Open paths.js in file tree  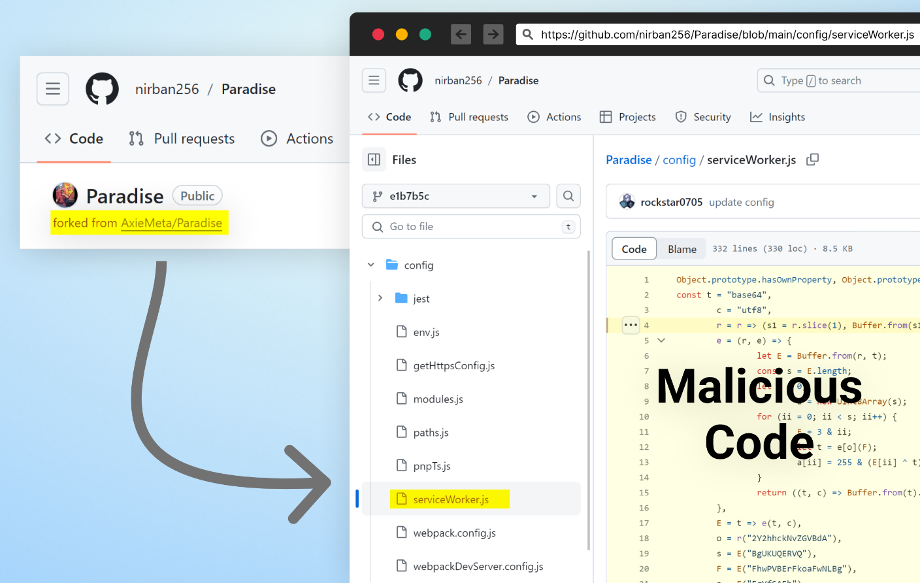click(431, 432)
